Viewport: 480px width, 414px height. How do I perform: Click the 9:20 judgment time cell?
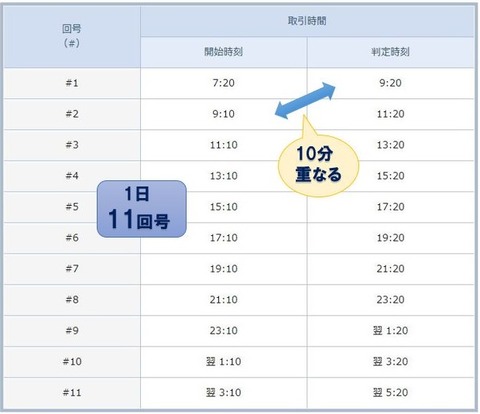coord(390,83)
